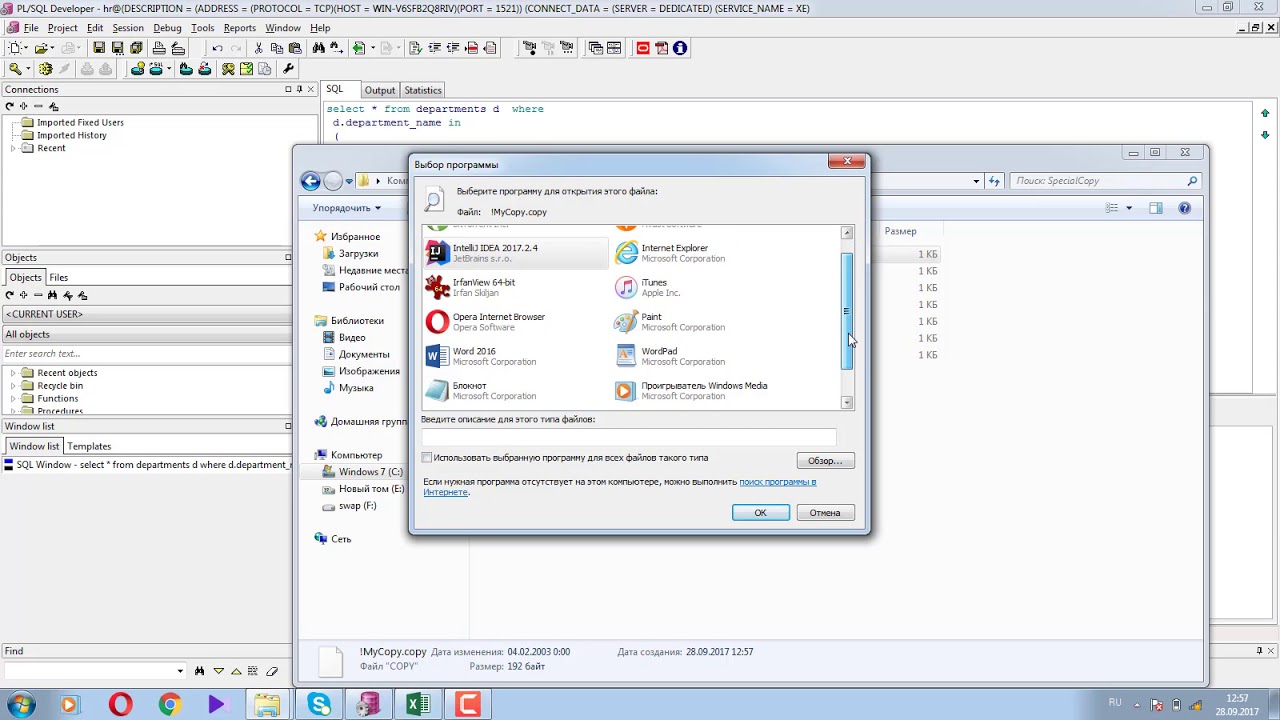This screenshot has height=720, width=1280.
Task: Expand the Recycle bin tree node
Action: click(14, 386)
